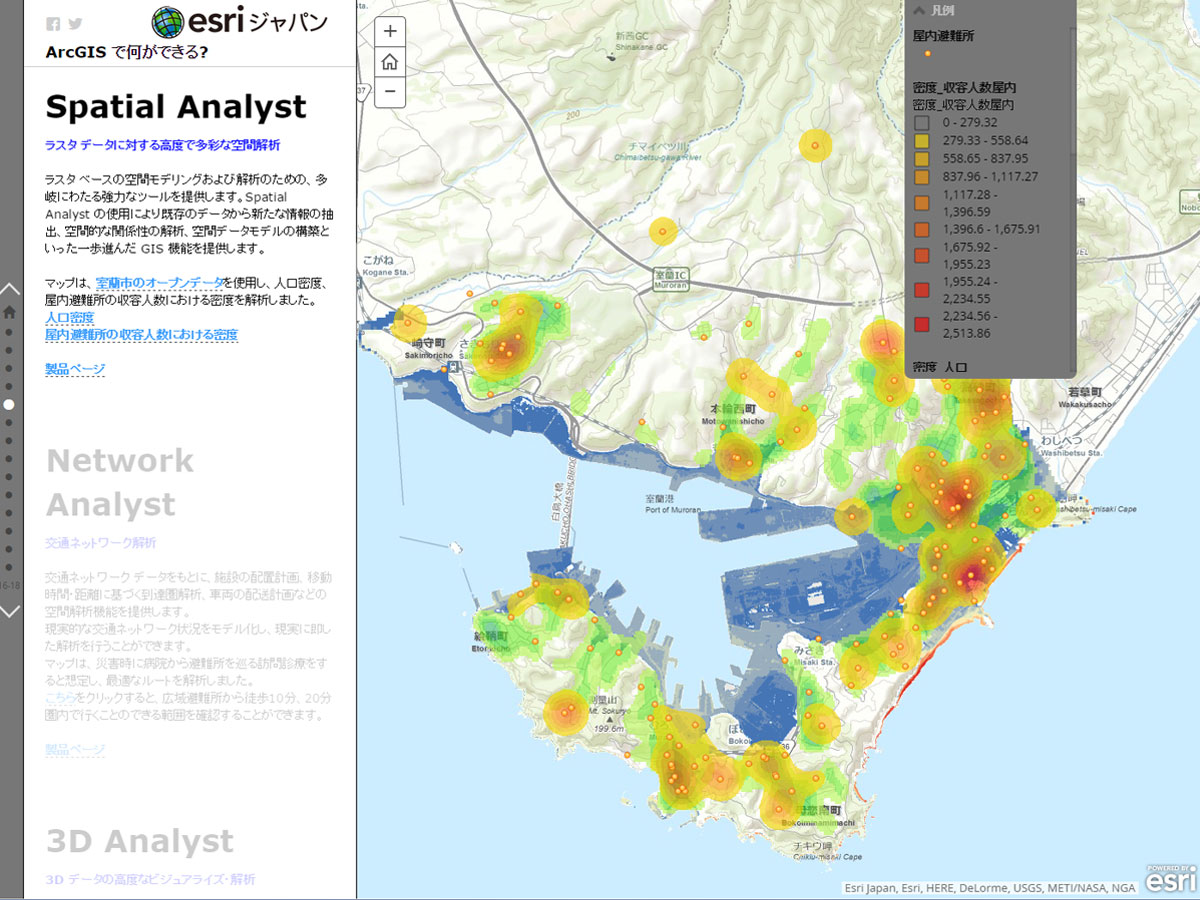1200x900 pixels.
Task: Share story on Facebook
Action: click(53, 24)
